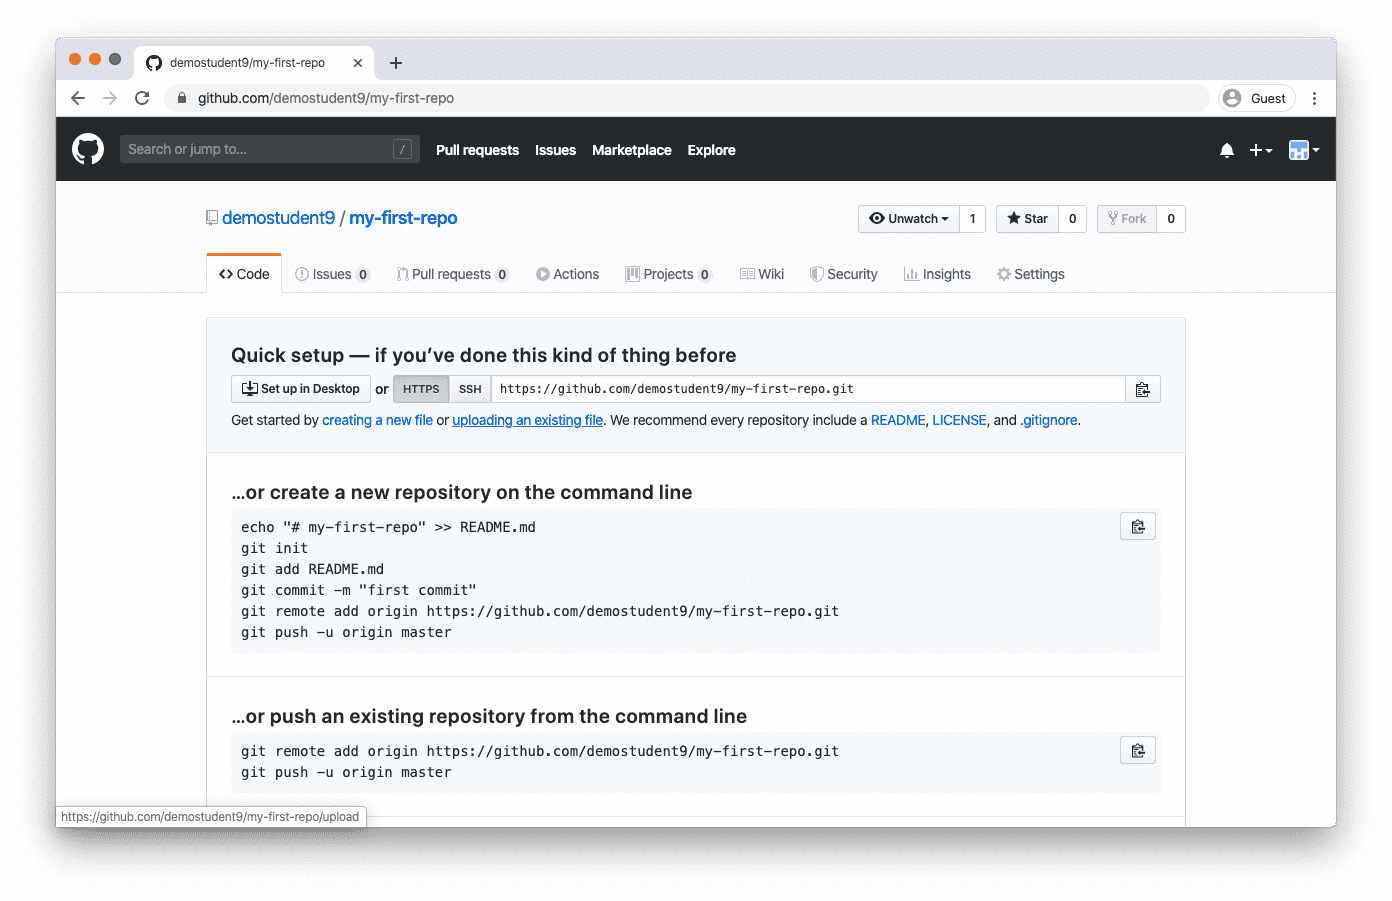
Task: Click the address bar lock icon
Action: [x=182, y=98]
